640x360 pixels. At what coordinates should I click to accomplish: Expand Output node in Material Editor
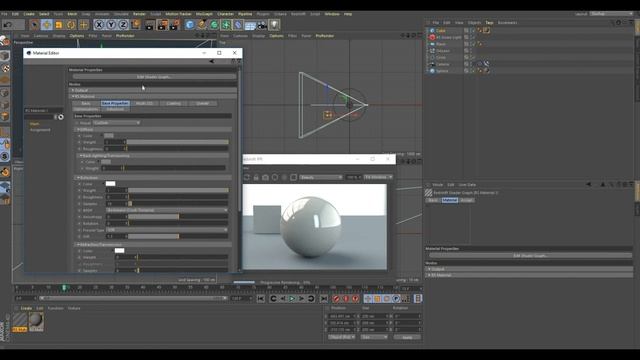pyautogui.click(x=153, y=90)
